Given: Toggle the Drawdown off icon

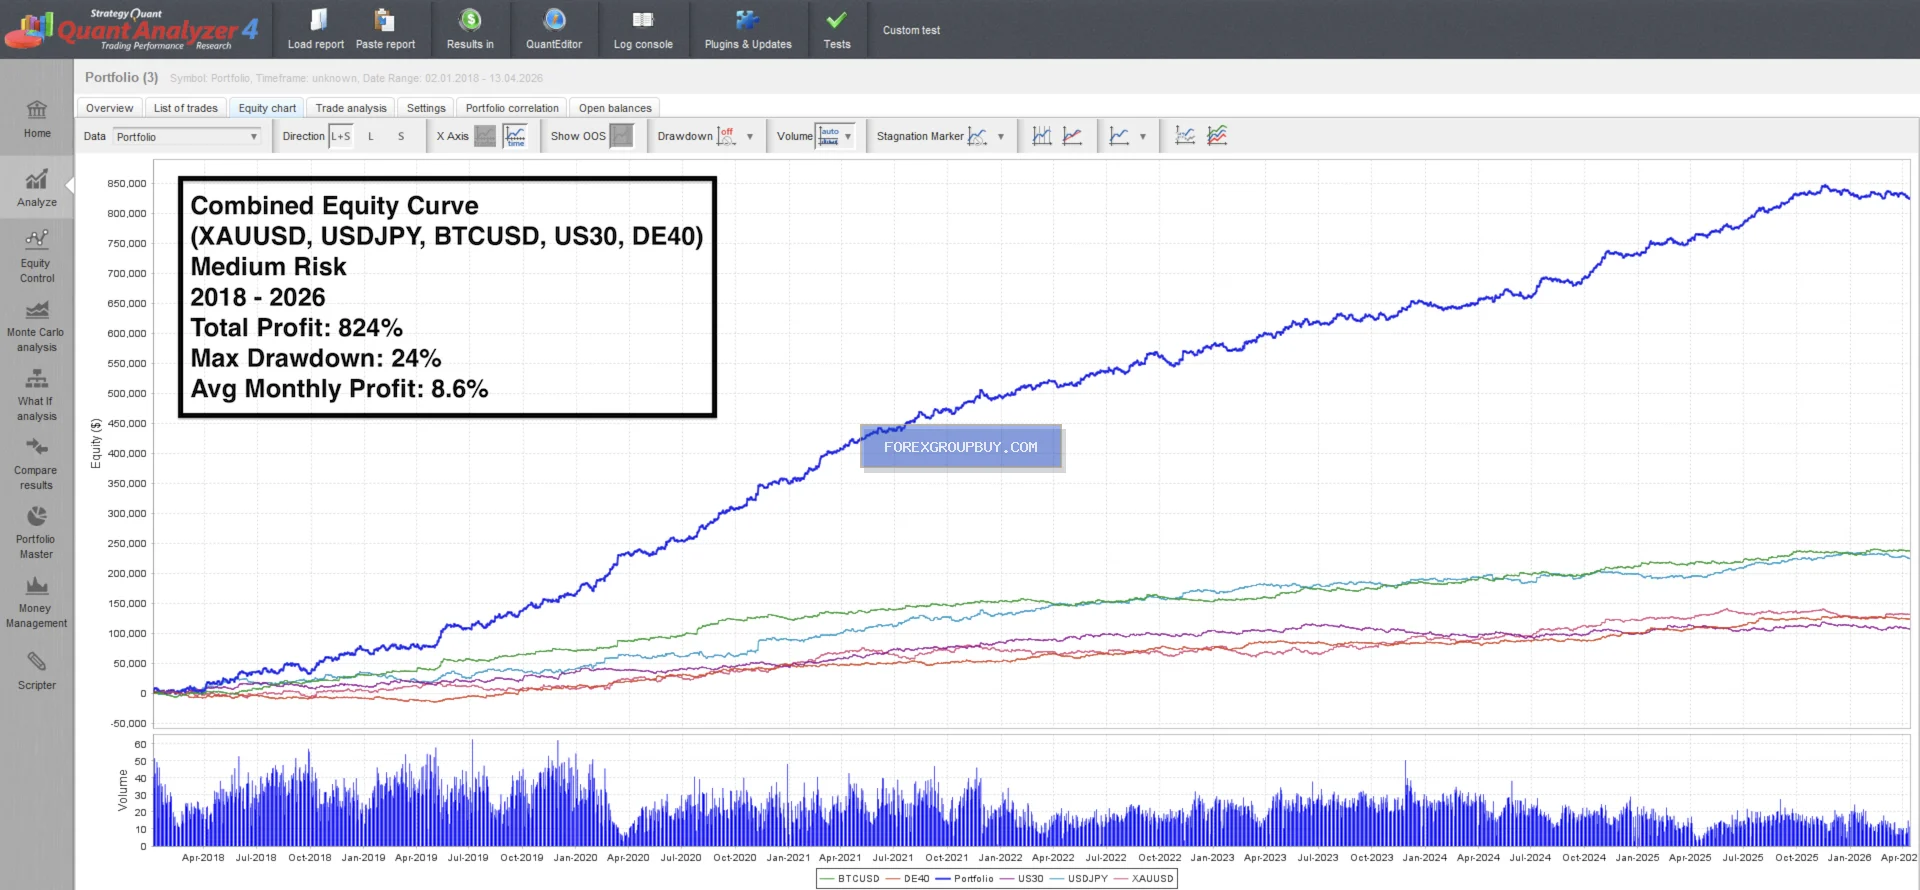Looking at the screenshot, I should tap(727, 136).
